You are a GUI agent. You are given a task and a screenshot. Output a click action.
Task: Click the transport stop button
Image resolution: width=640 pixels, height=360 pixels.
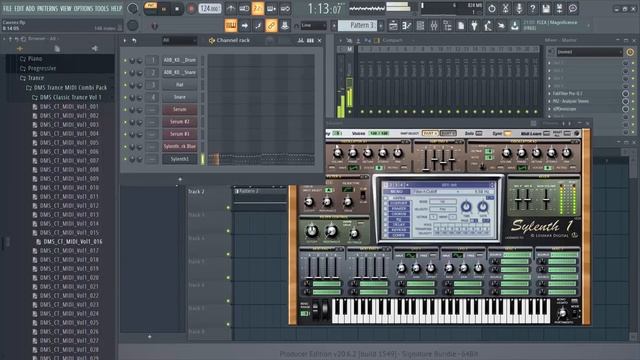pyautogui.click(x=177, y=9)
